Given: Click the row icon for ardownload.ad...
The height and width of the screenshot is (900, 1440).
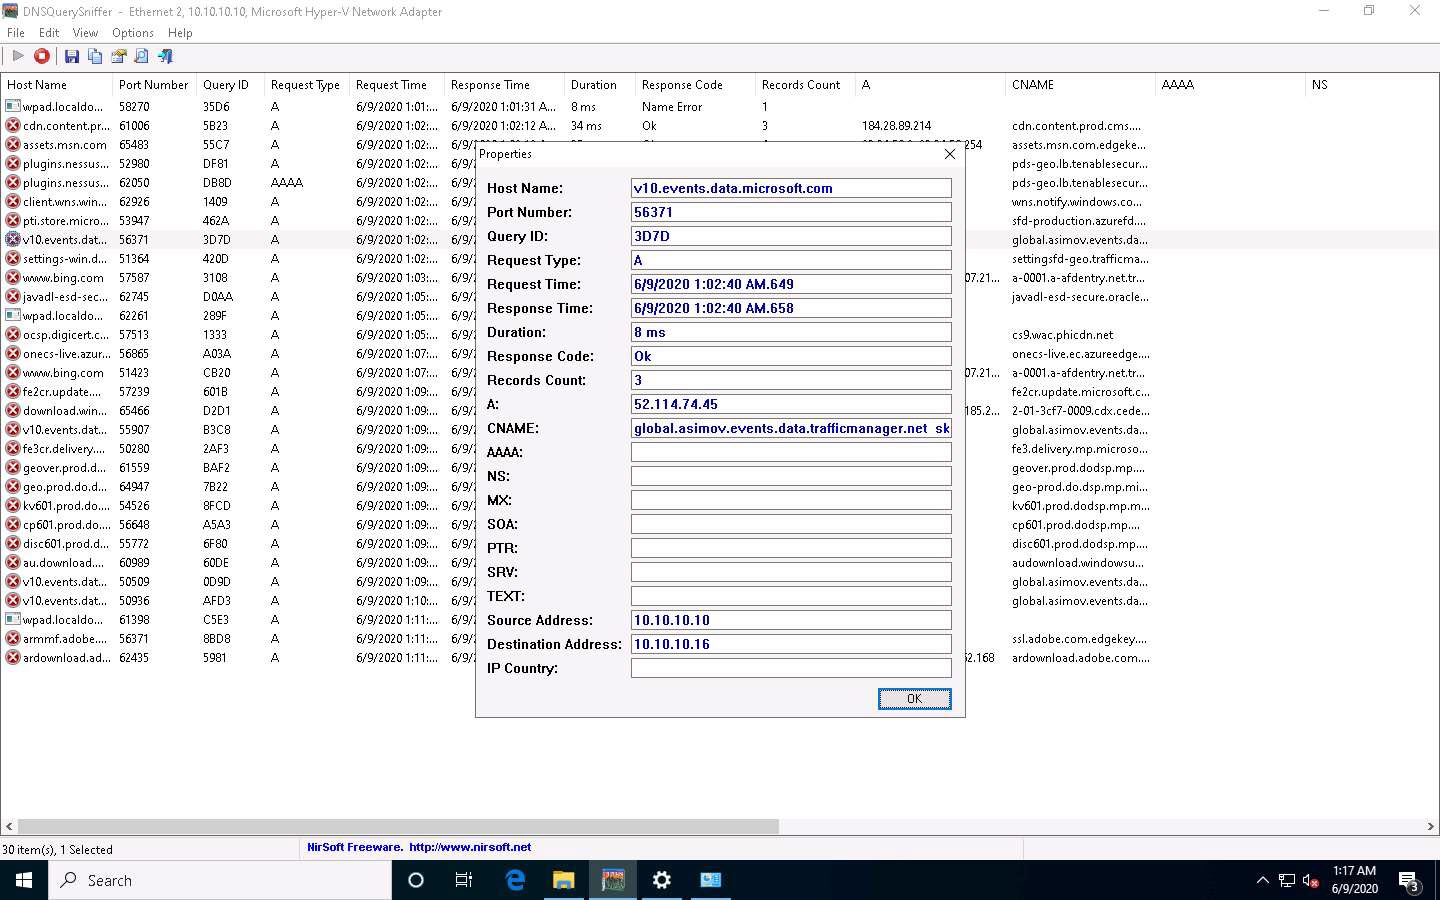Looking at the screenshot, I should click(x=13, y=658).
